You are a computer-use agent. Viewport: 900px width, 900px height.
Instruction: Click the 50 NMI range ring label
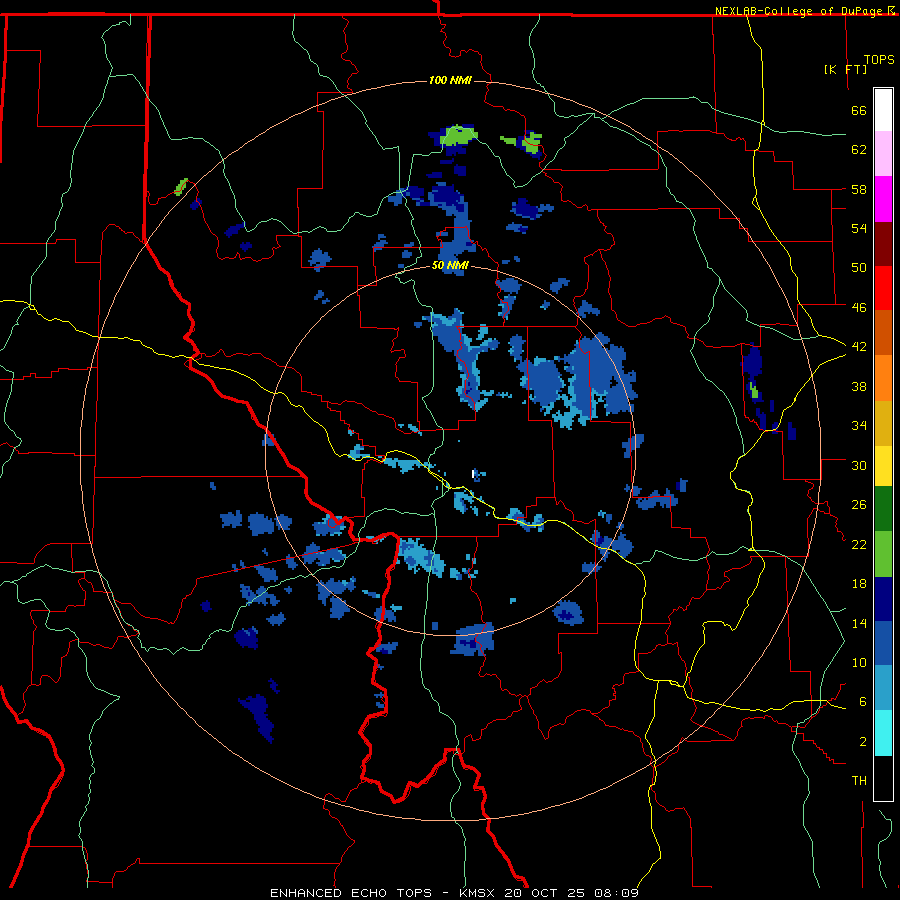tap(450, 265)
